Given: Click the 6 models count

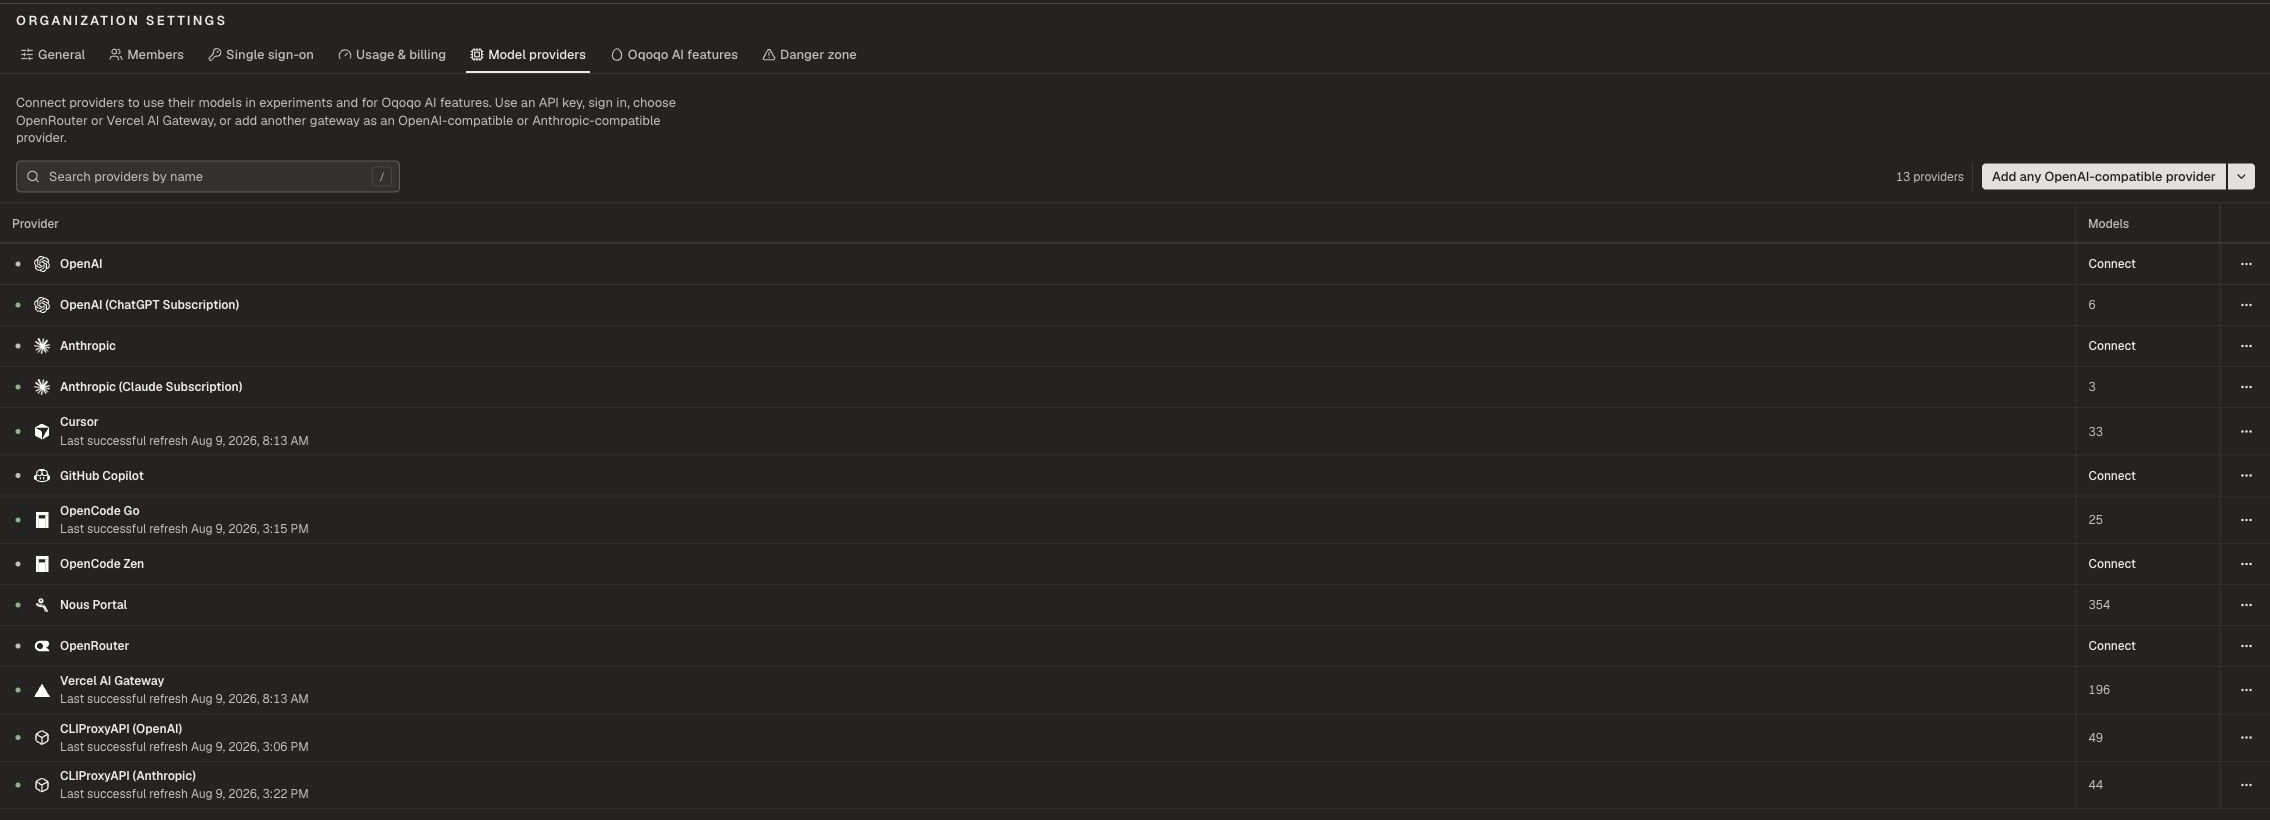Looking at the screenshot, I should (x=2092, y=305).
